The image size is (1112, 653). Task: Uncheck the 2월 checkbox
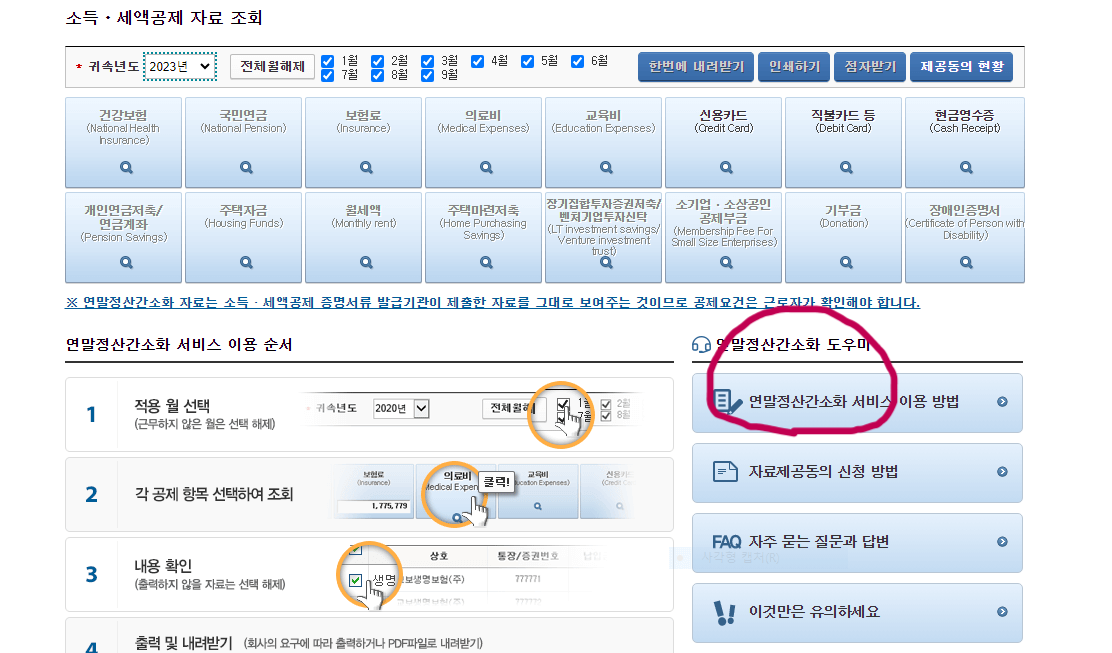coord(377,62)
